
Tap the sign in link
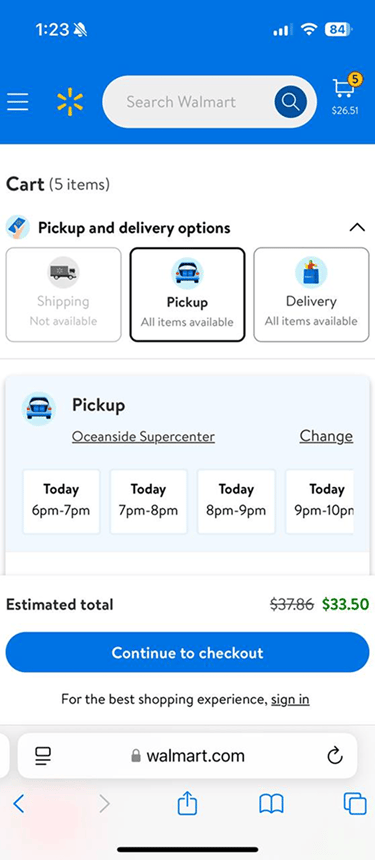point(290,699)
